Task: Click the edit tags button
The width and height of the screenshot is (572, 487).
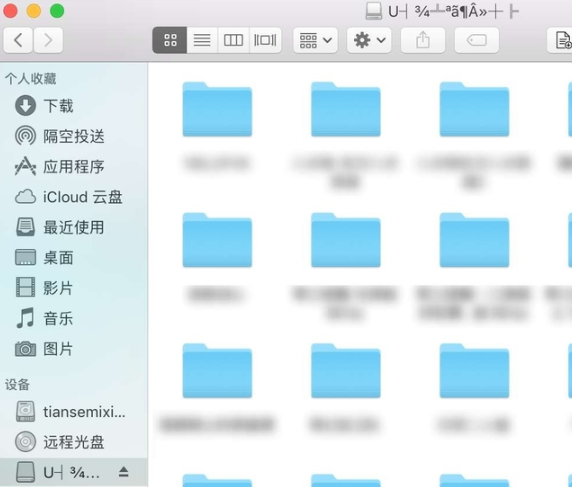Action: point(476,40)
